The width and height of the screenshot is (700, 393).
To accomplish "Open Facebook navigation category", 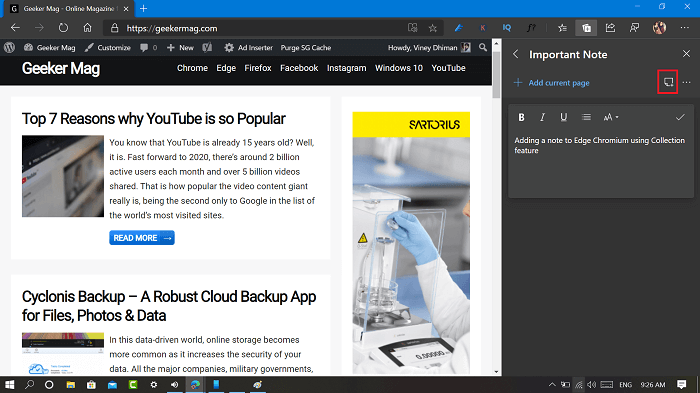I will 299,68.
